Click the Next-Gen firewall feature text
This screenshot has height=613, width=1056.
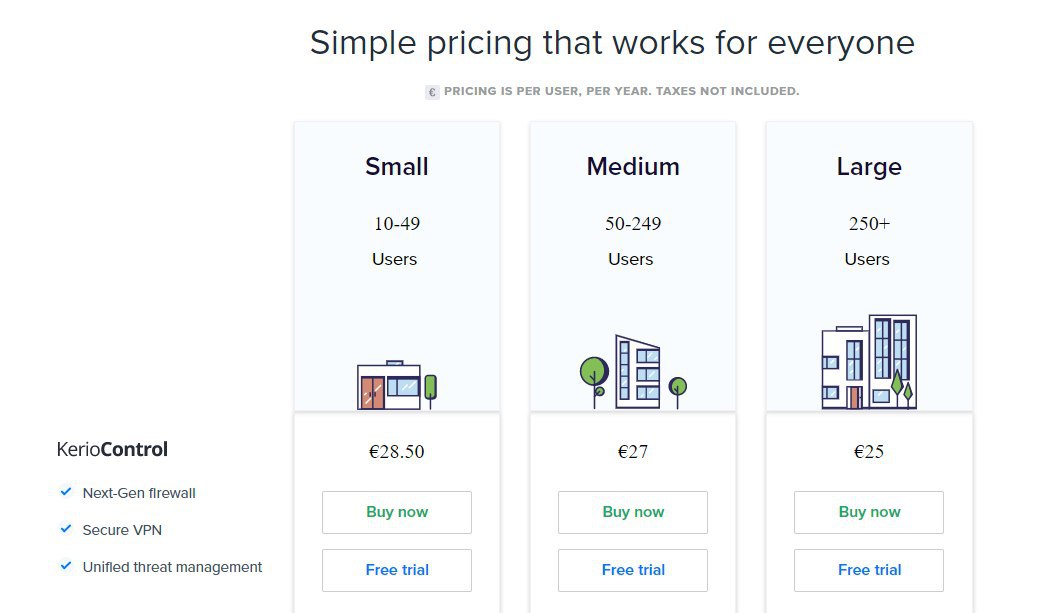pos(139,493)
